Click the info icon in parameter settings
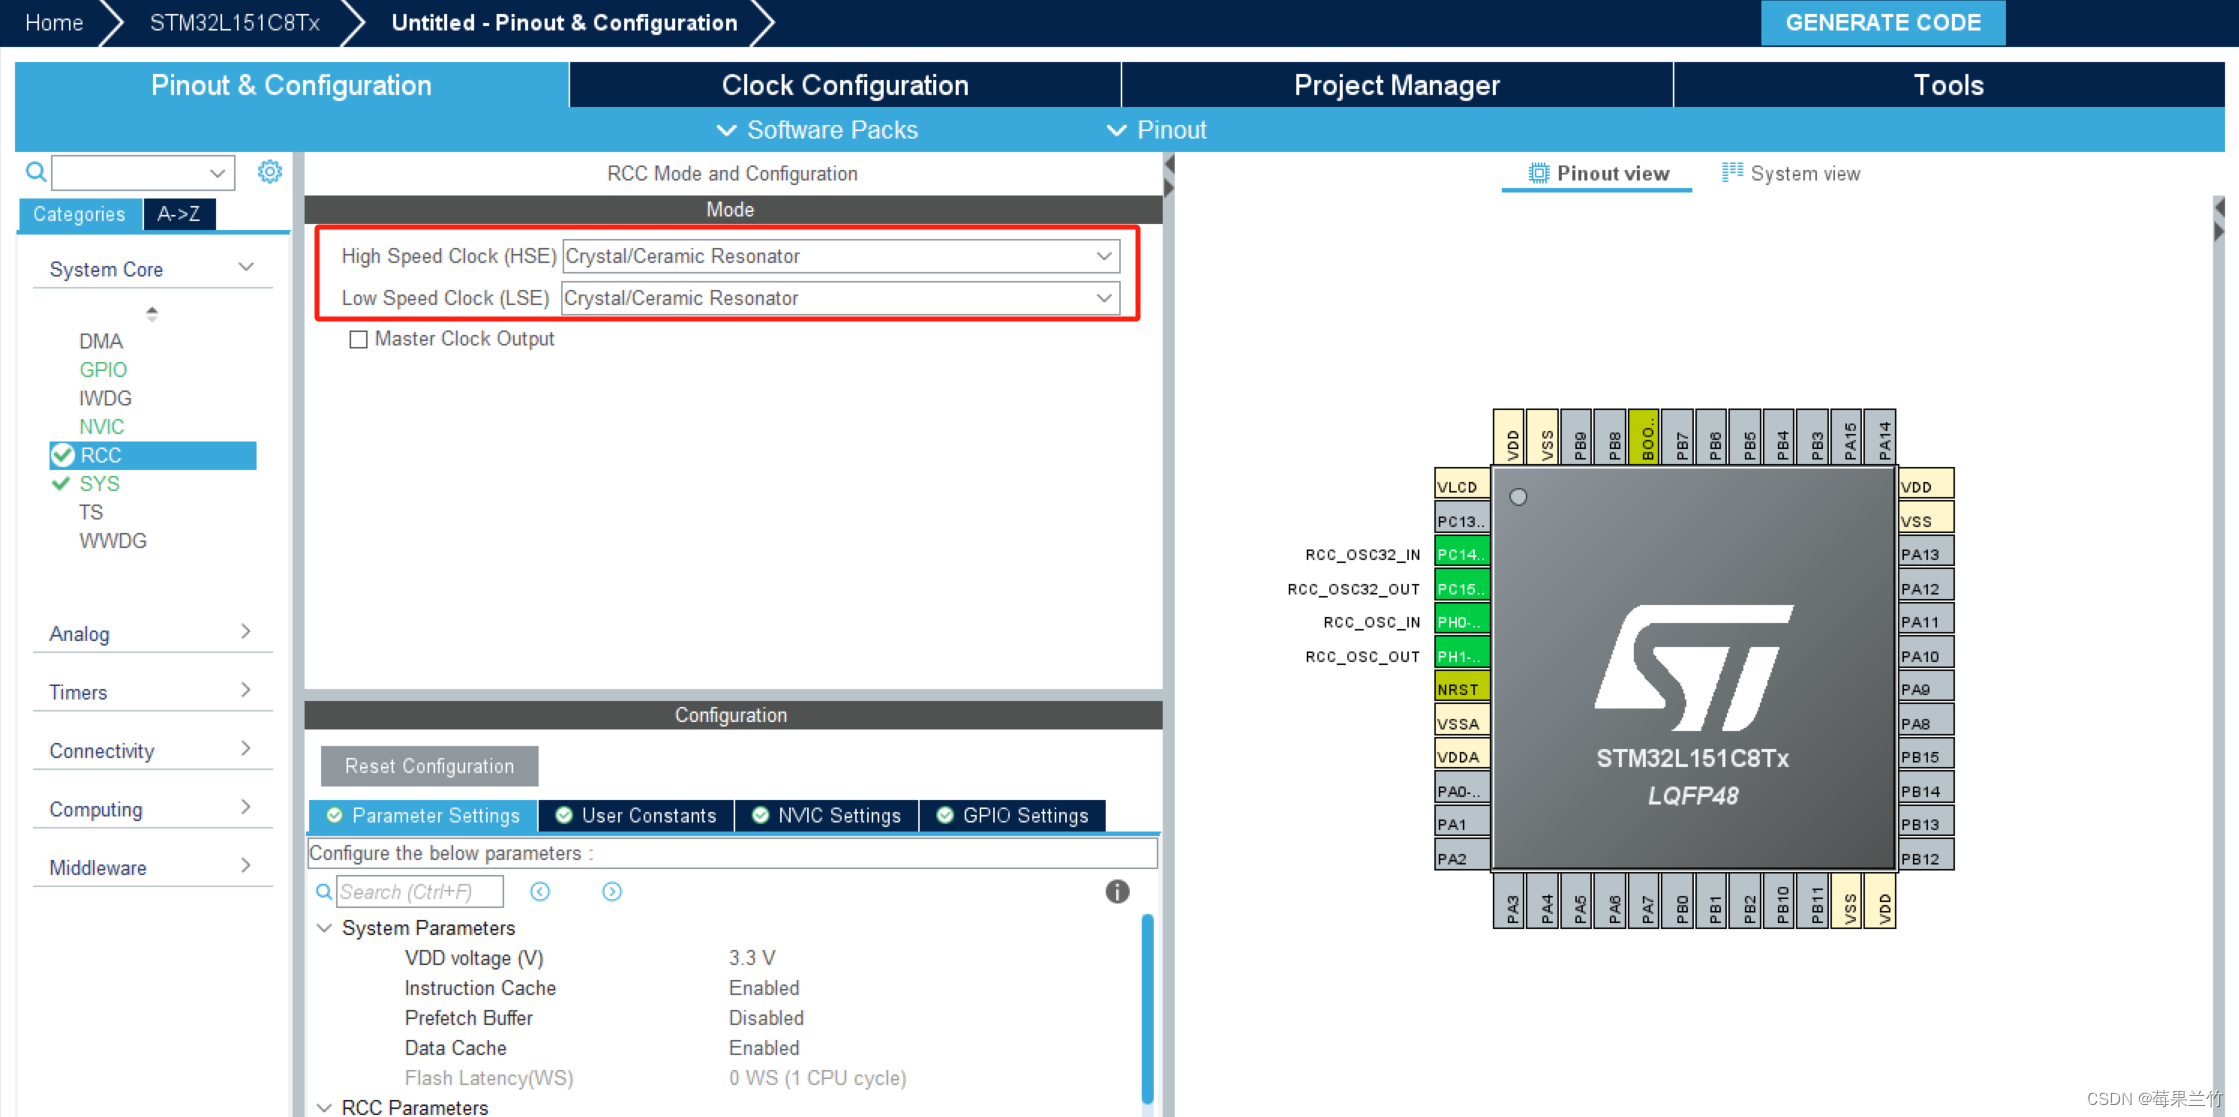Viewport: 2239px width, 1117px height. tap(1117, 891)
